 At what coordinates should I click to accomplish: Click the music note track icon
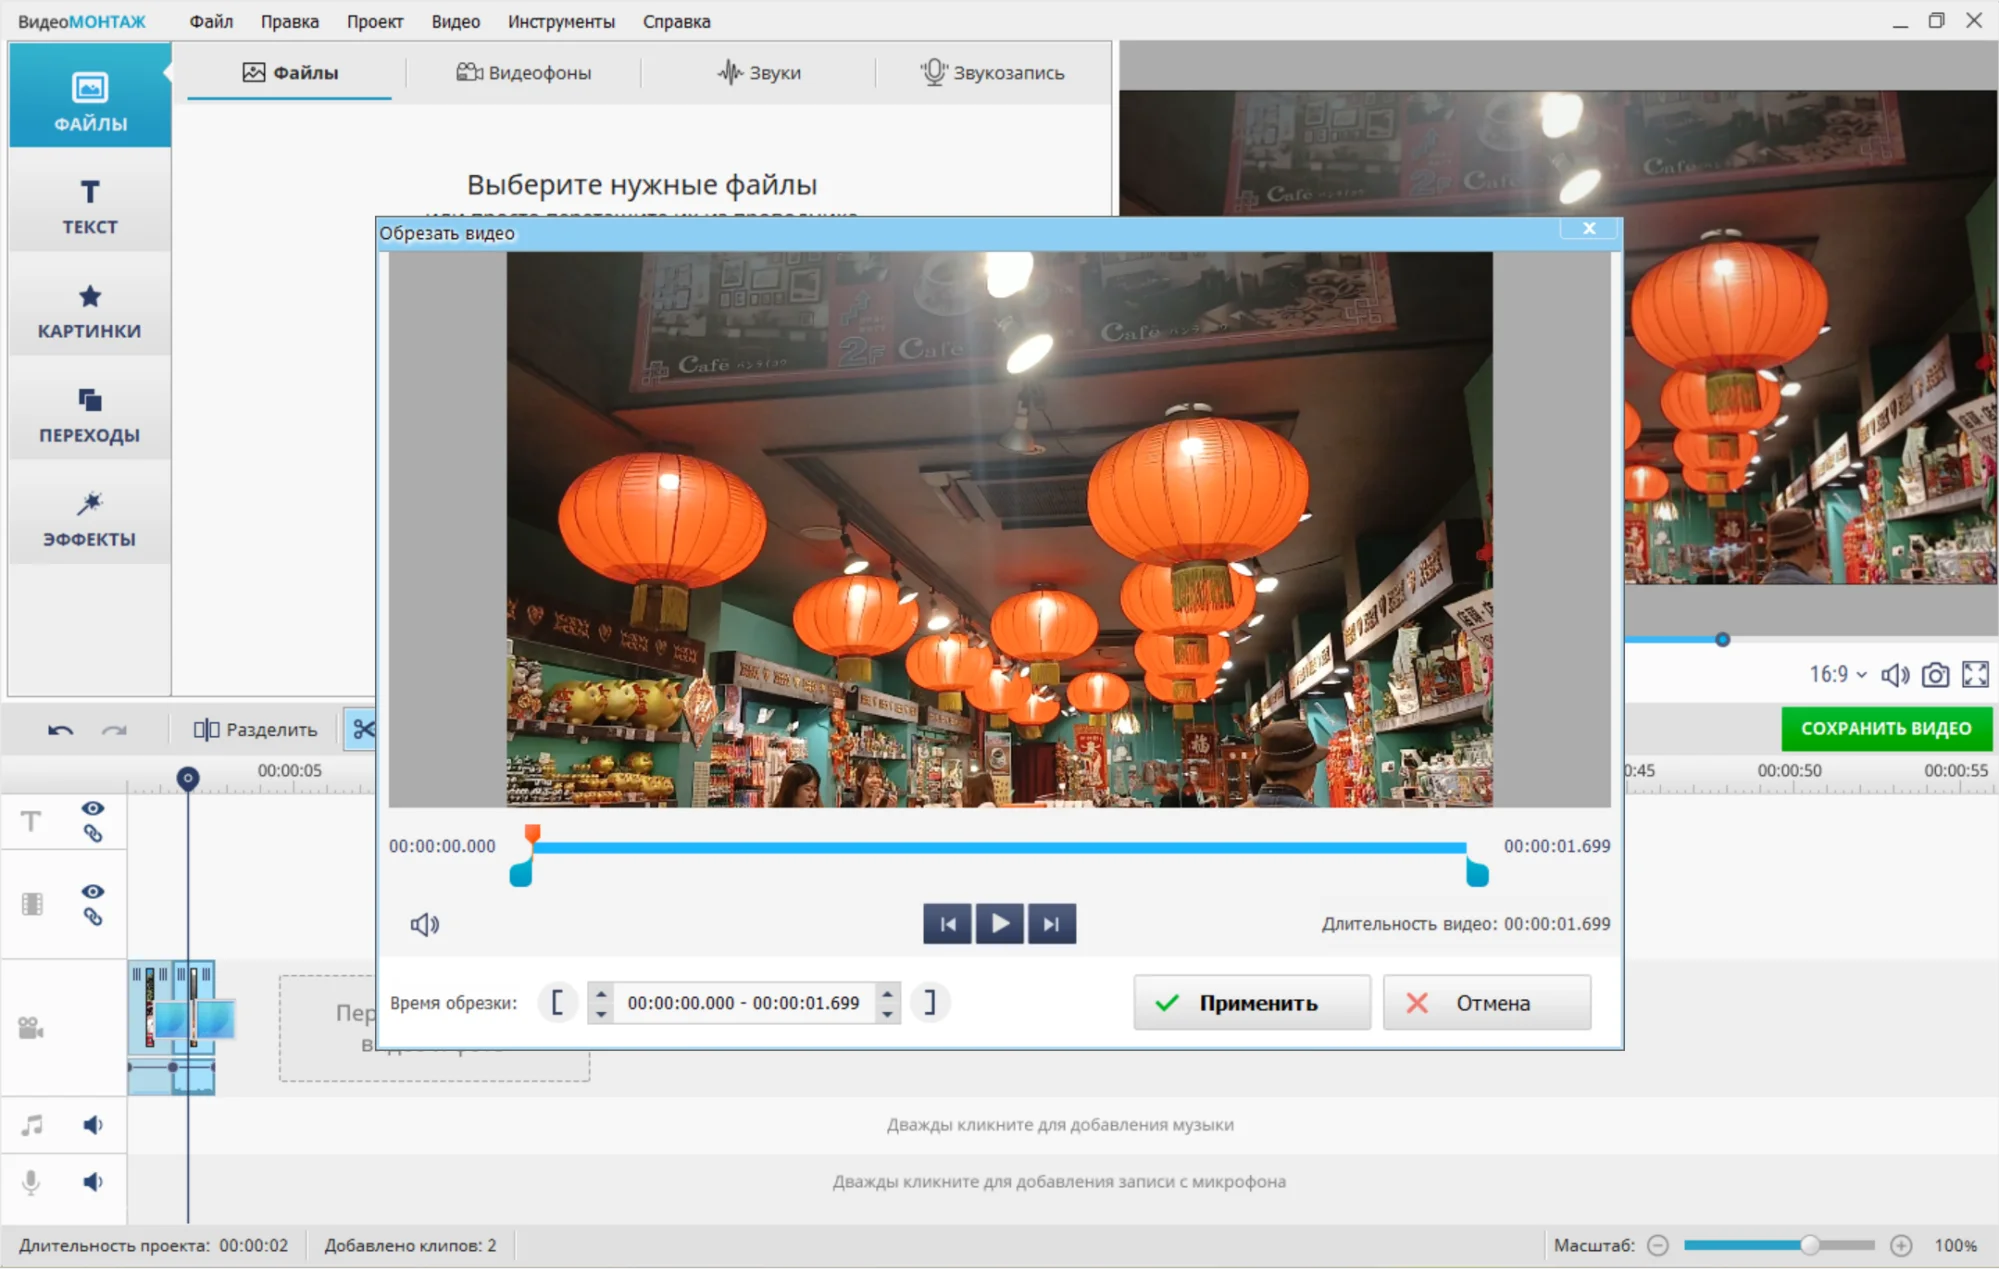click(x=32, y=1125)
